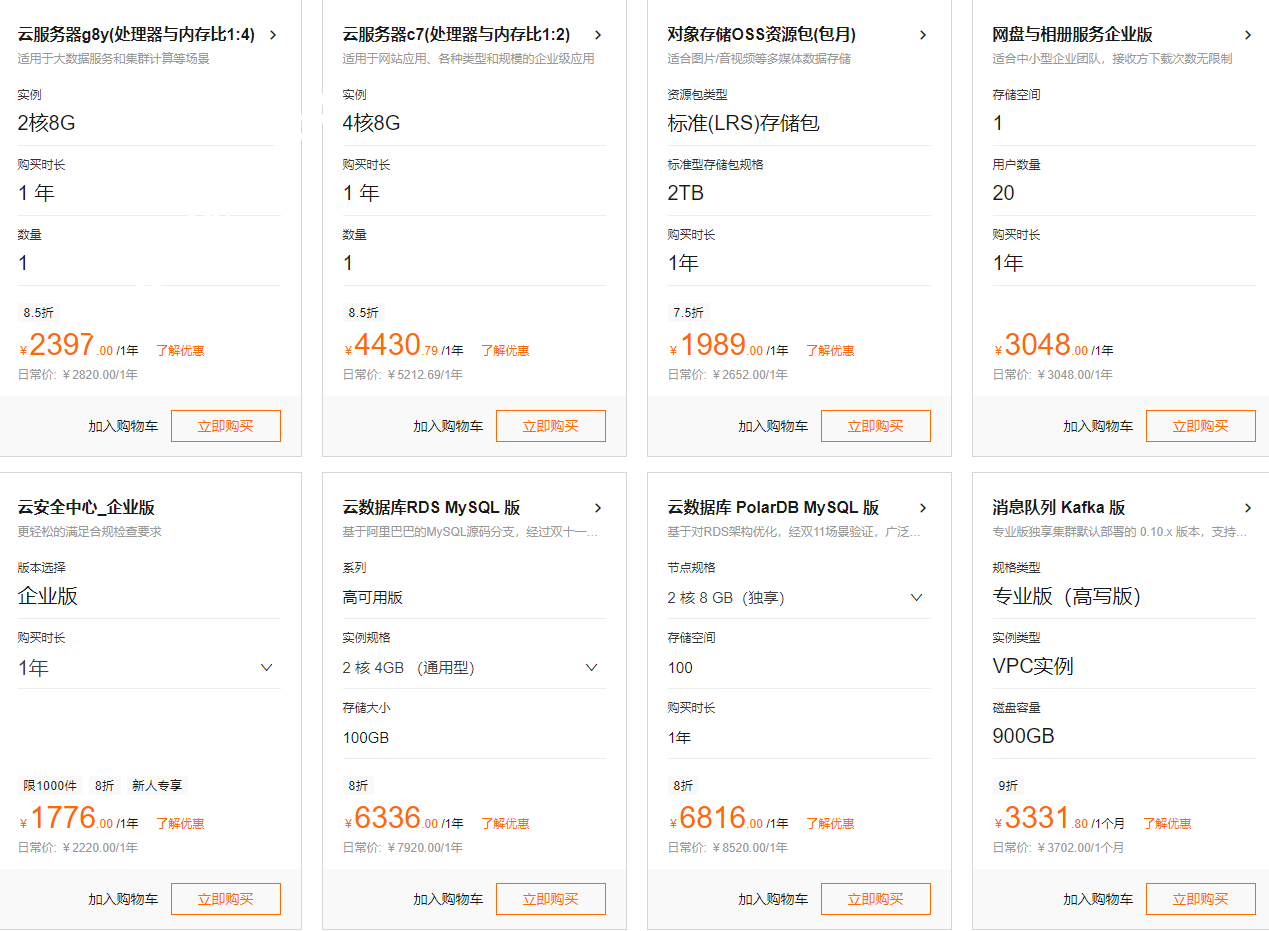This screenshot has height=931, width=1269.
Task: Click the 7.5折 discount tag
Action: (688, 313)
